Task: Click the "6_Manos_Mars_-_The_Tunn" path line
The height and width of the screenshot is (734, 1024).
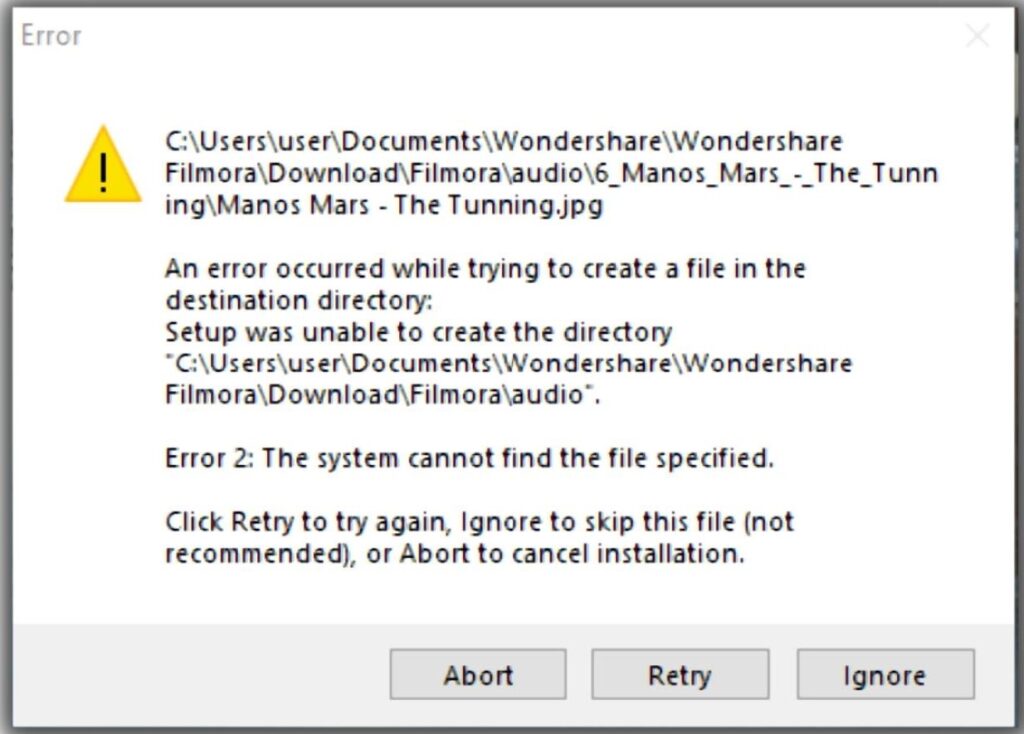Action: tap(551, 174)
